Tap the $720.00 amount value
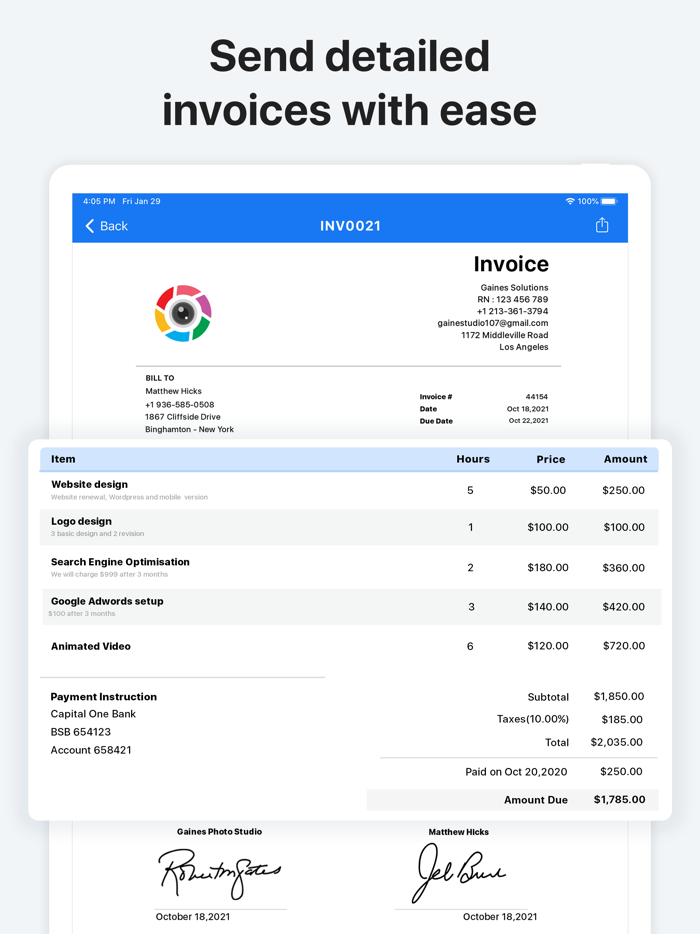Image resolution: width=700 pixels, height=934 pixels. 624,646
